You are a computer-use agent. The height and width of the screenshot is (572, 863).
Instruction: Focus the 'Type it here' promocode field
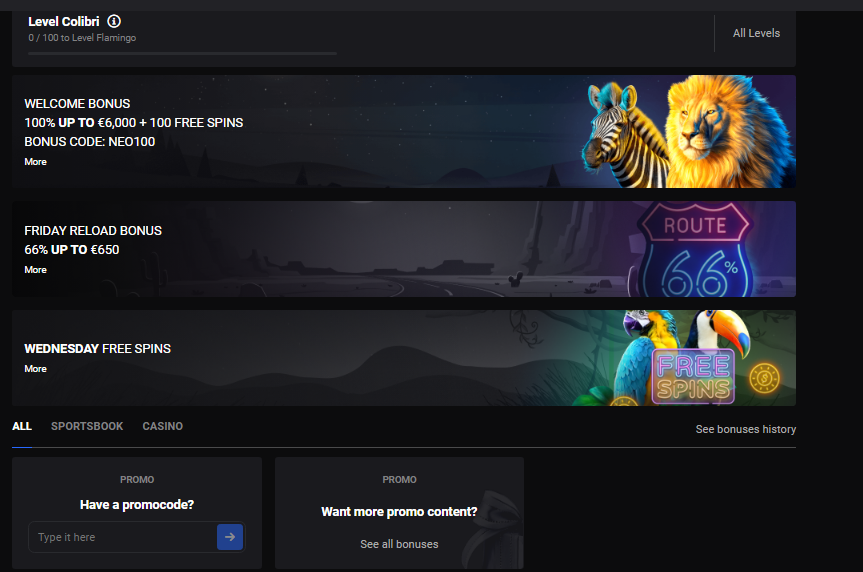tap(122, 537)
